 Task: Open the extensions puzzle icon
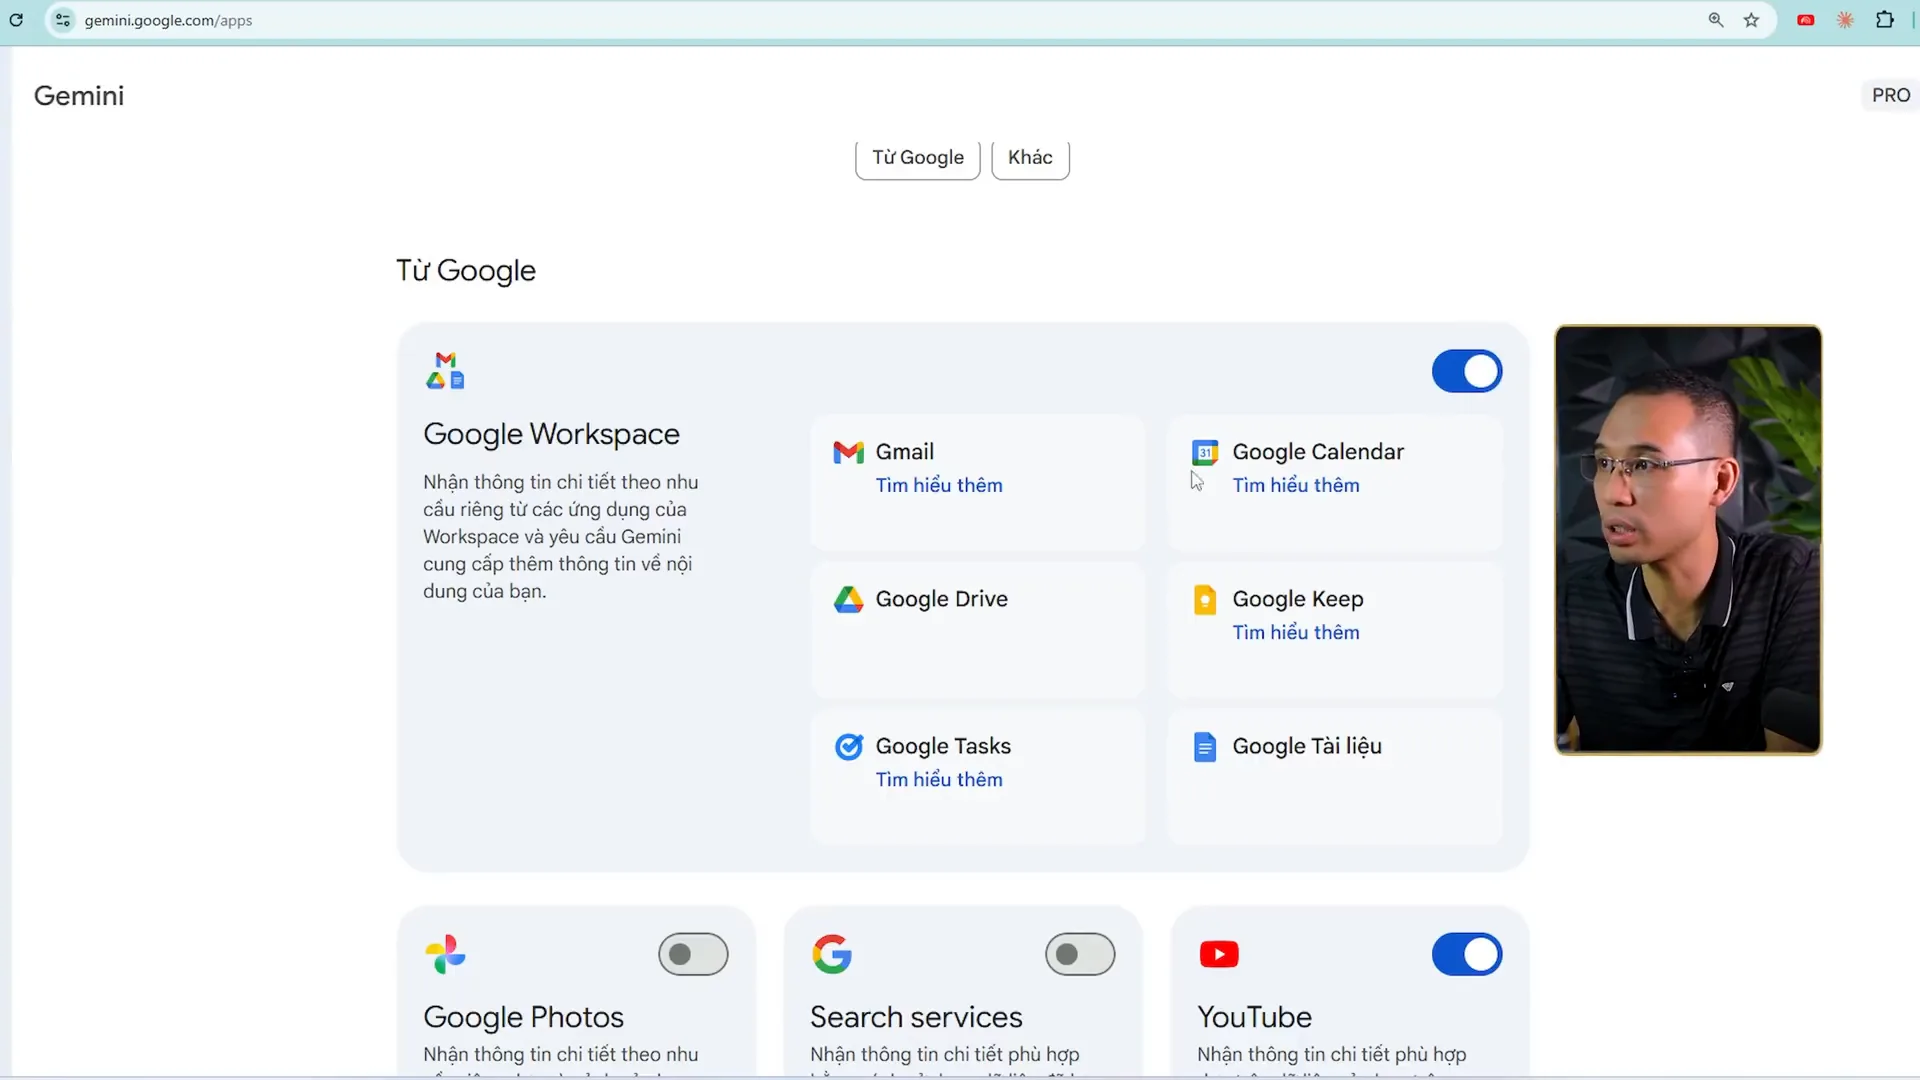[1885, 20]
